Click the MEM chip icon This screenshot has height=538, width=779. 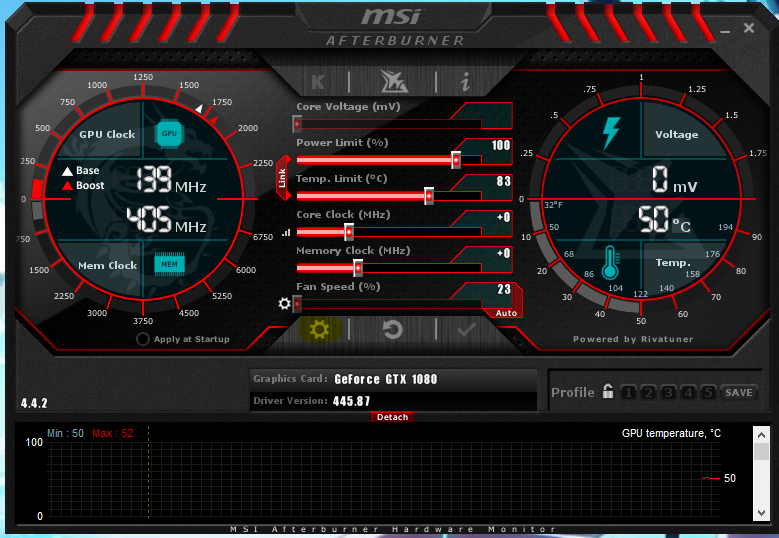(169, 264)
